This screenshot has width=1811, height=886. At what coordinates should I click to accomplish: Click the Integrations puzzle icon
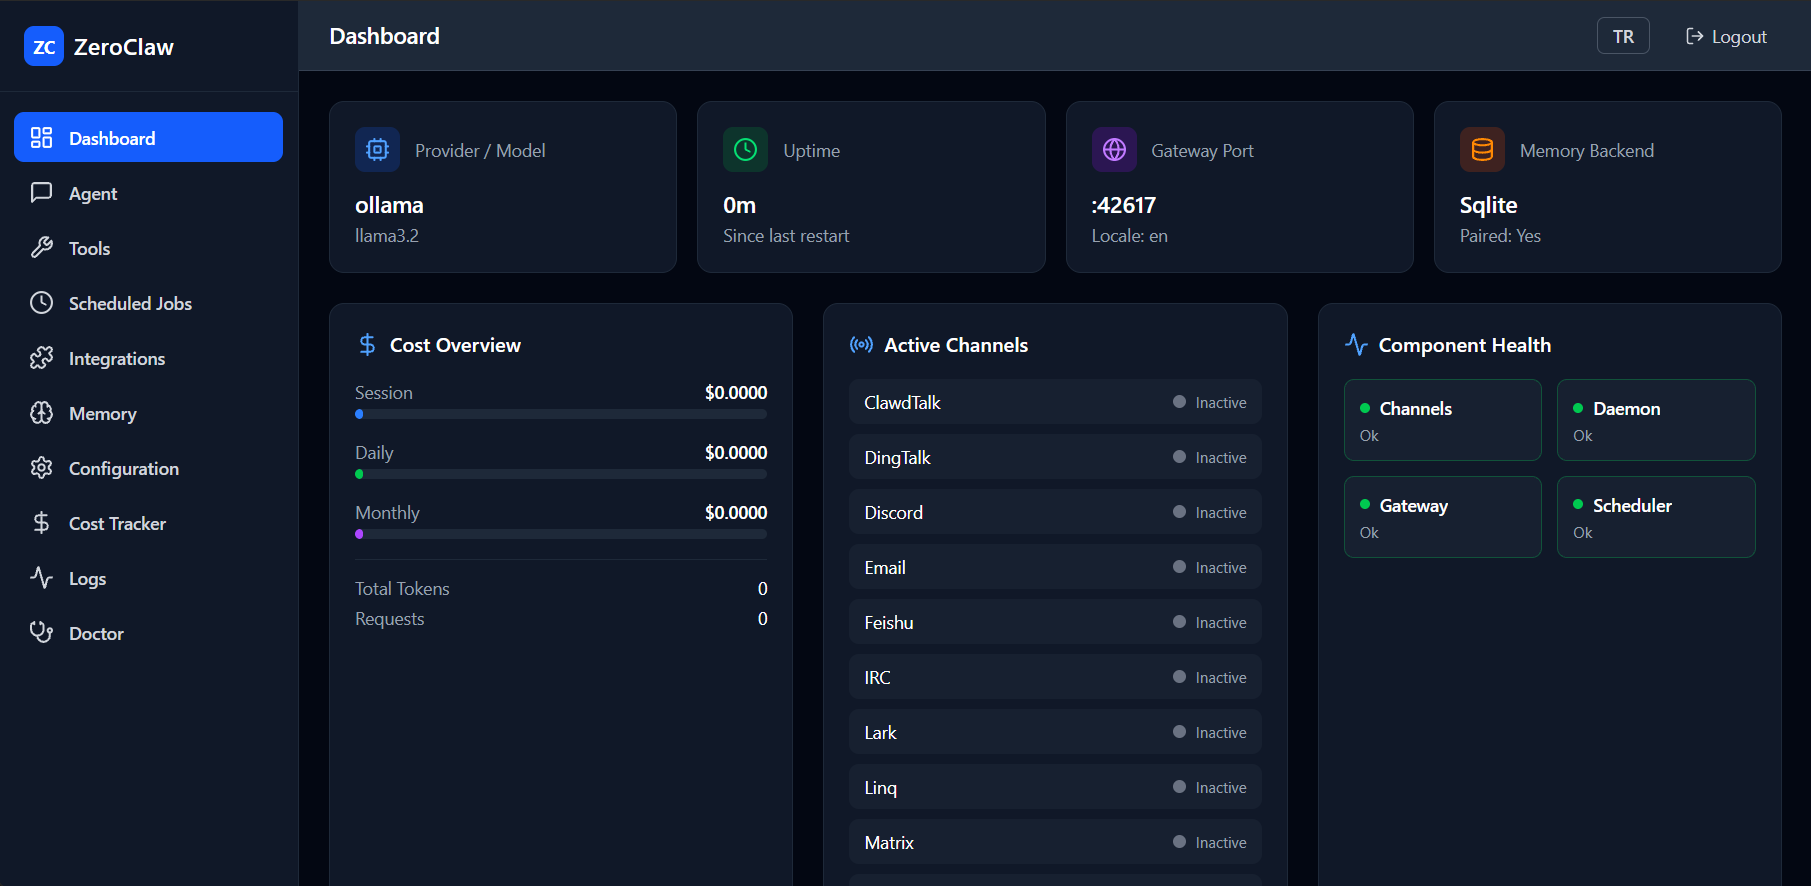[x=41, y=358]
